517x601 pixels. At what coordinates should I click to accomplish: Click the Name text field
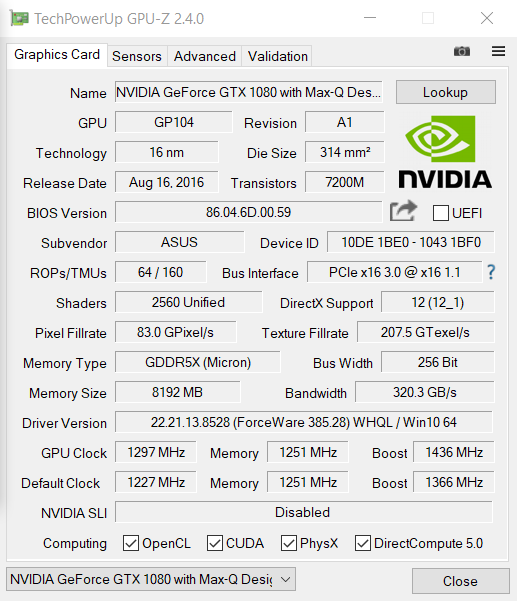248,92
